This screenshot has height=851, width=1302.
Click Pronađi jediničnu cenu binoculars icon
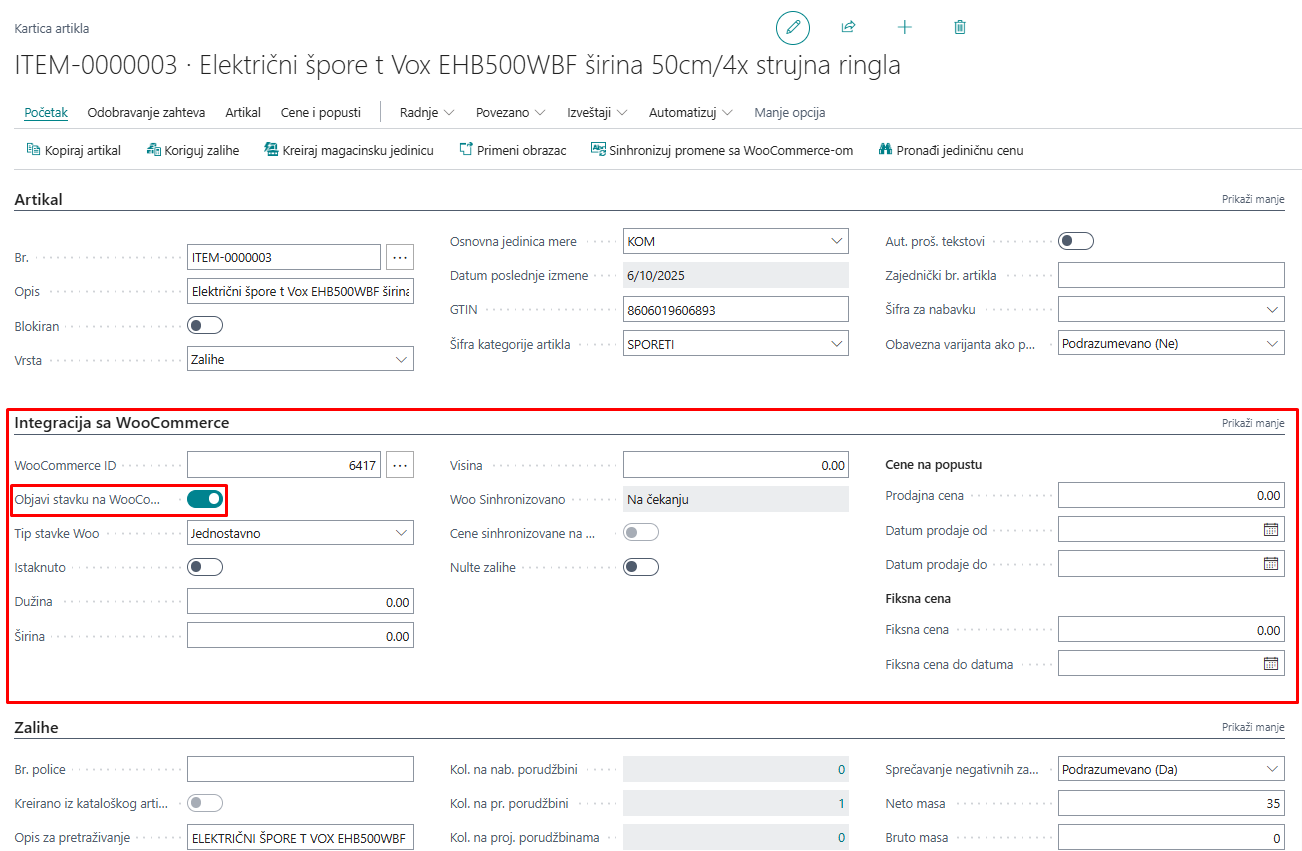coord(885,150)
